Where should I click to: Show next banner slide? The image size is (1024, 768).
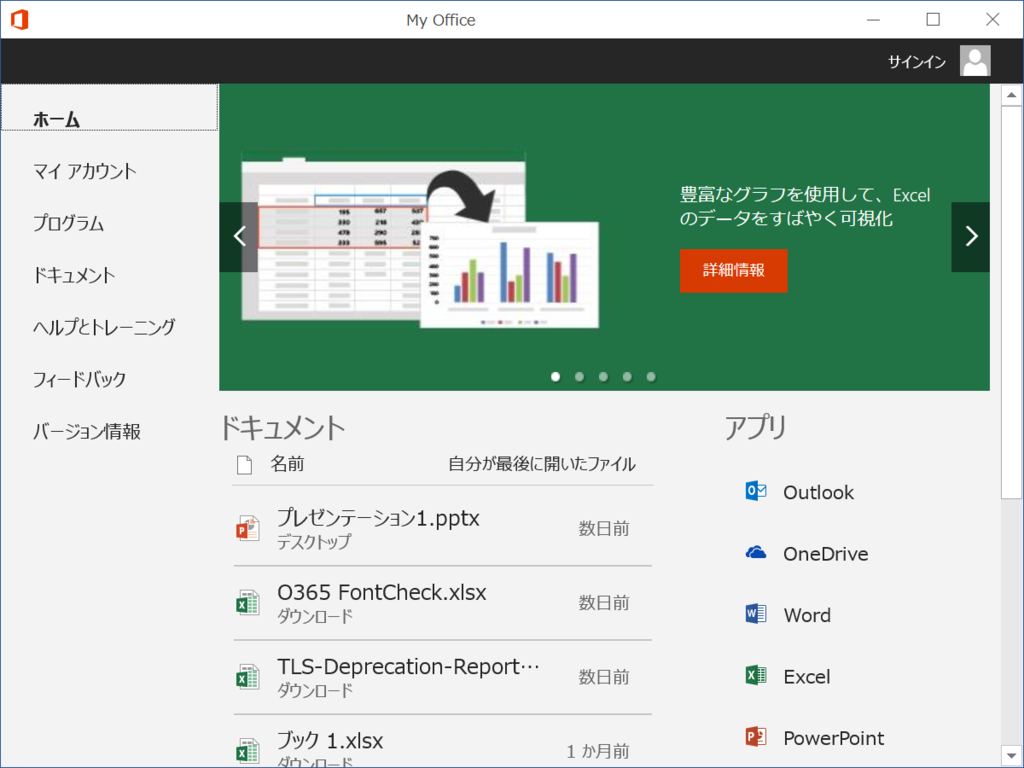pyautogui.click(x=970, y=236)
